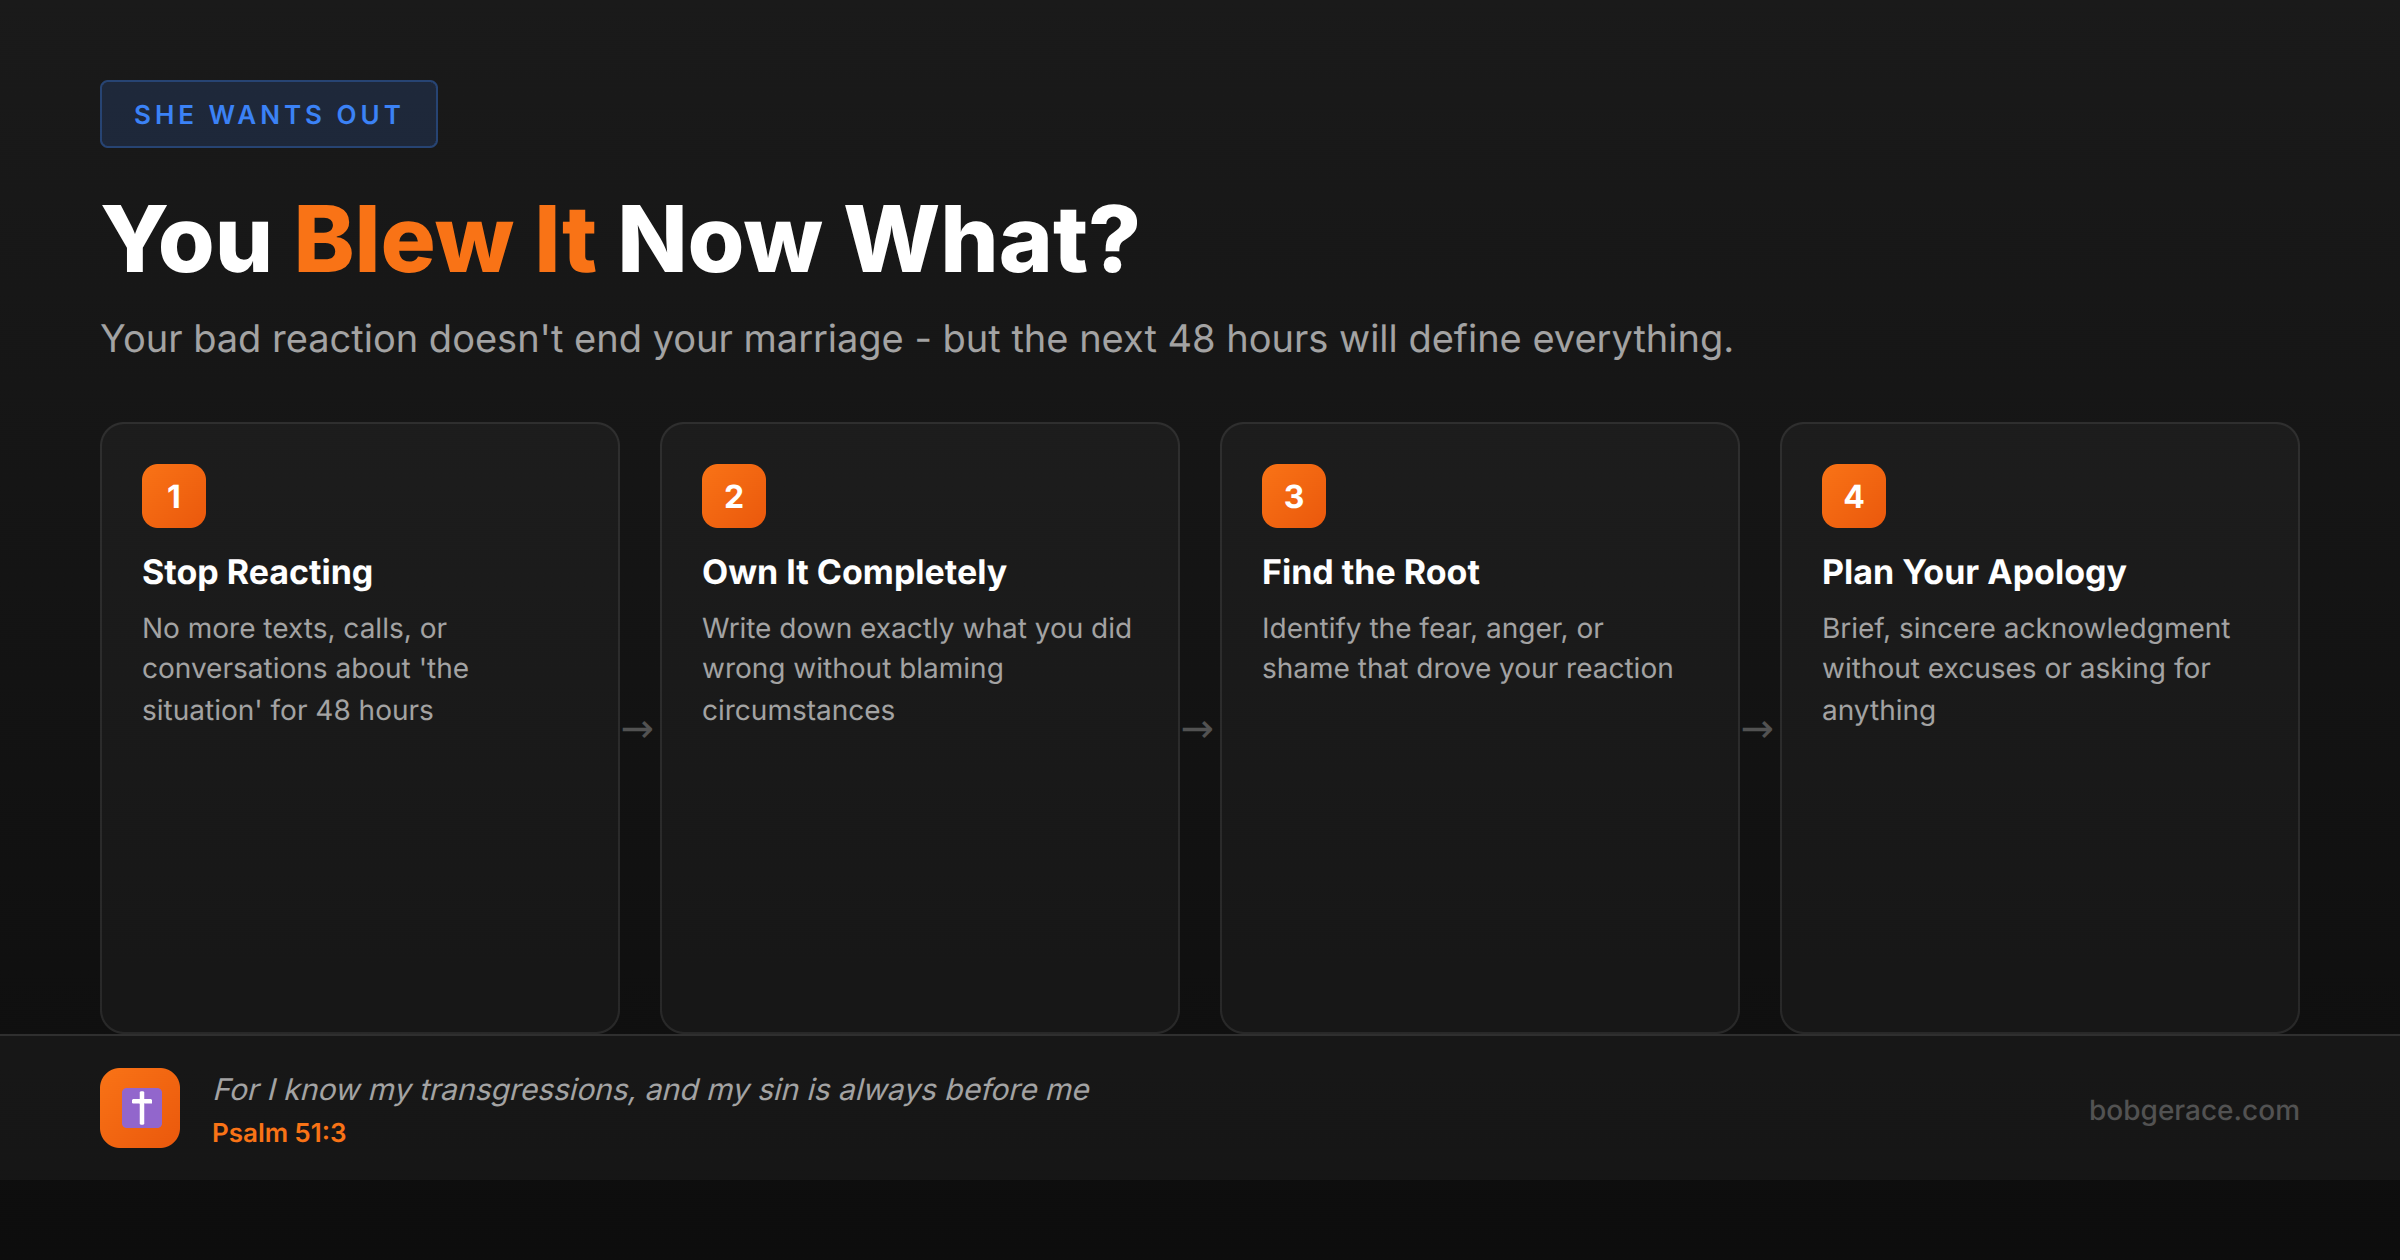Click the SHE WANTS OUT tag

(268, 115)
